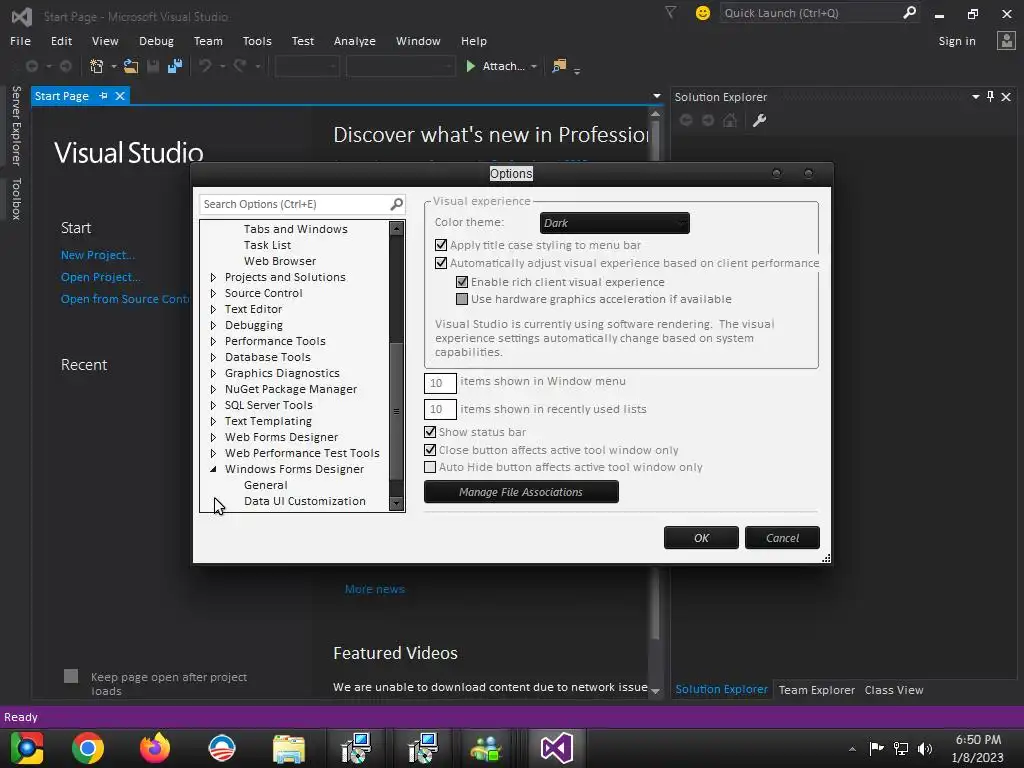Click the Open File toolbar icon
Image resolution: width=1024 pixels, height=768 pixels.
point(131,66)
